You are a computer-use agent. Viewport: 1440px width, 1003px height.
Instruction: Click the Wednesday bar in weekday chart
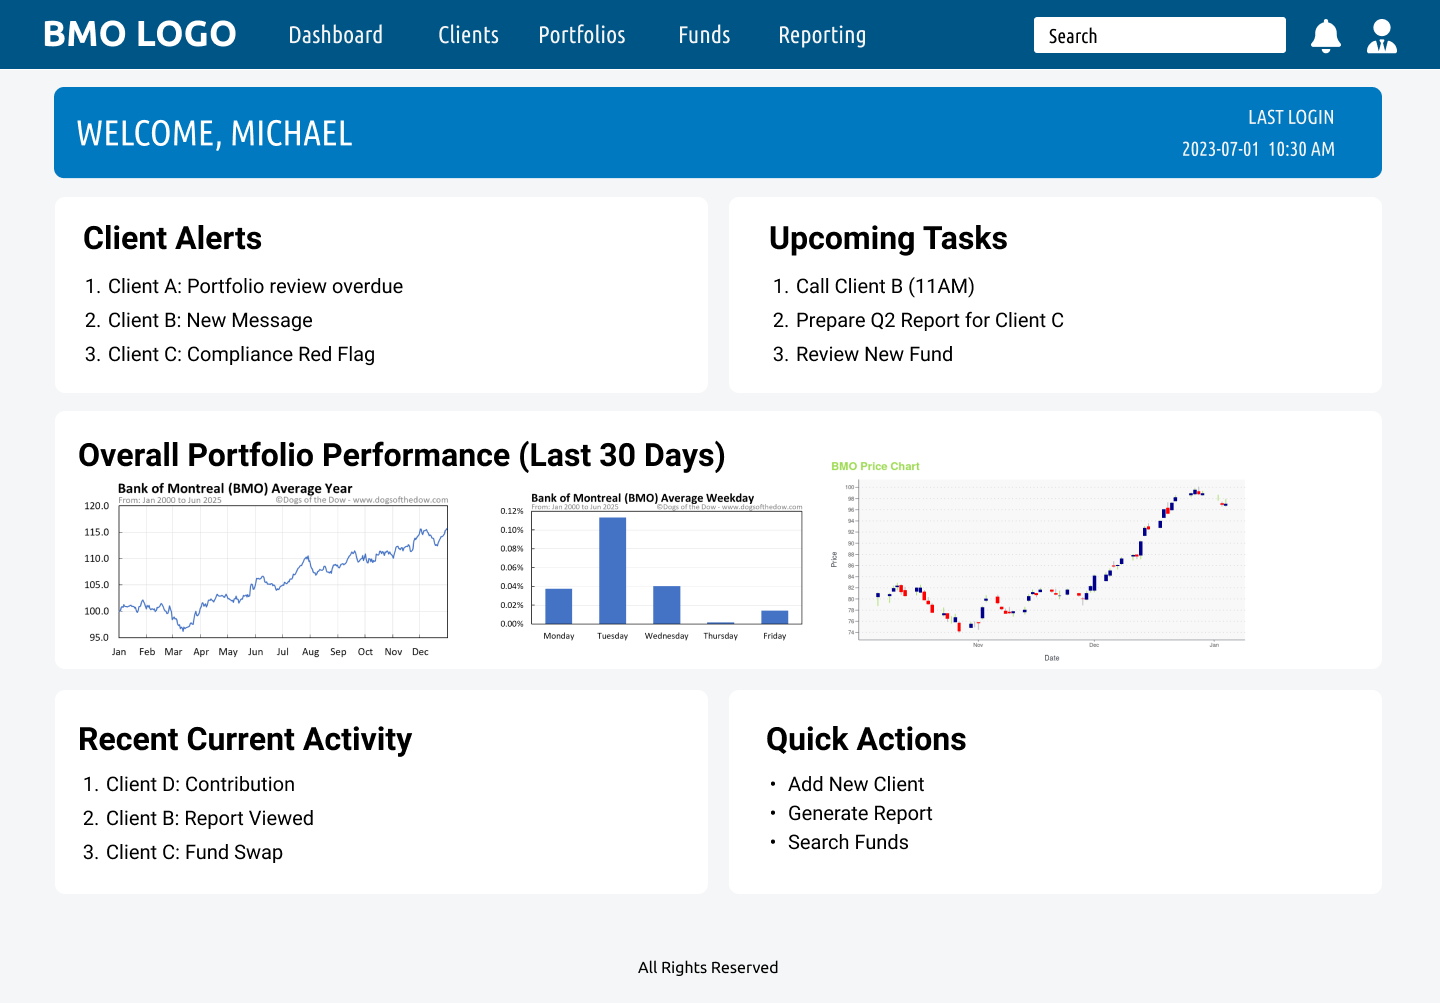[667, 605]
